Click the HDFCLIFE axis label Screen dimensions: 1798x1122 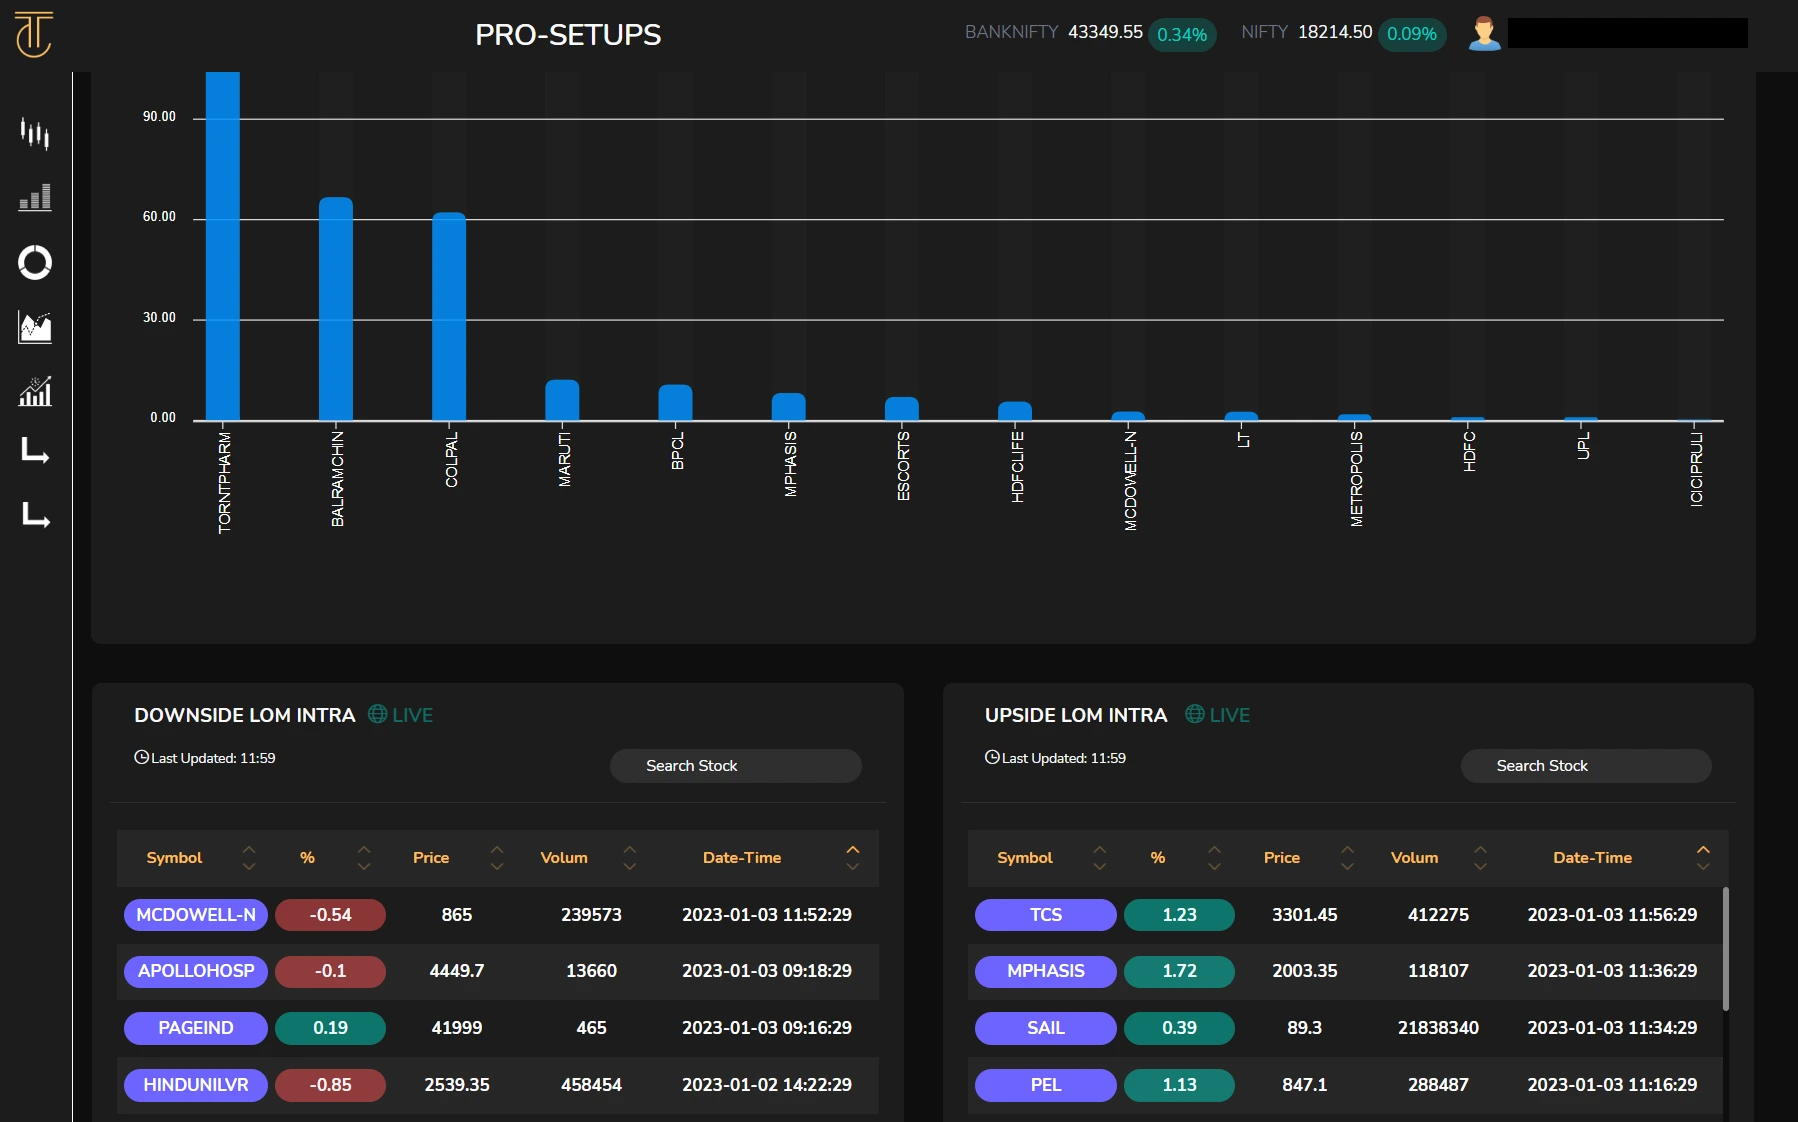pyautogui.click(x=1017, y=466)
